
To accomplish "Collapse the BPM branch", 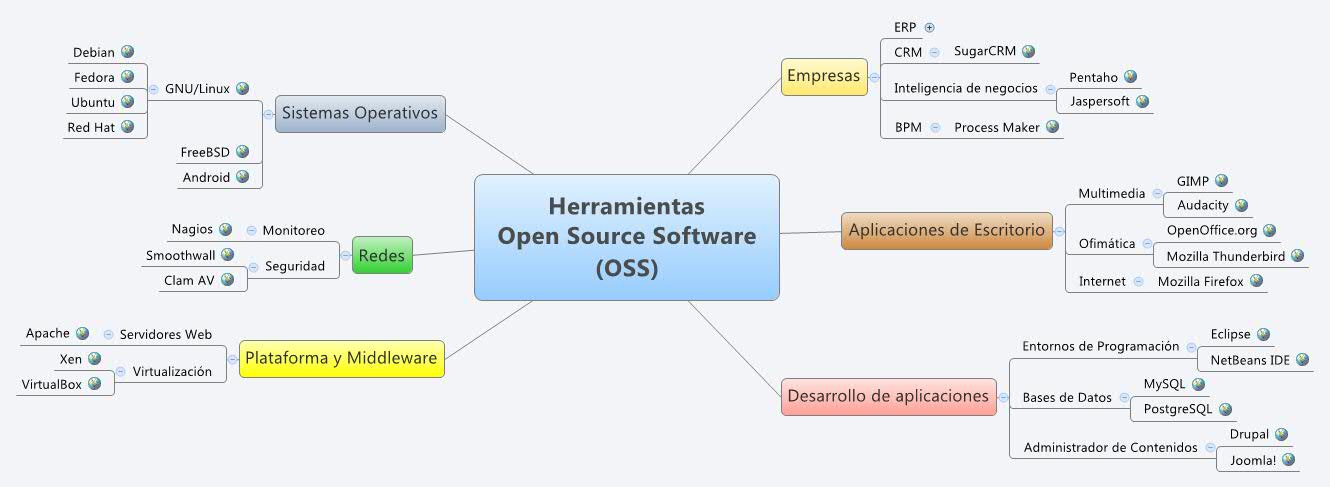I will coord(934,127).
